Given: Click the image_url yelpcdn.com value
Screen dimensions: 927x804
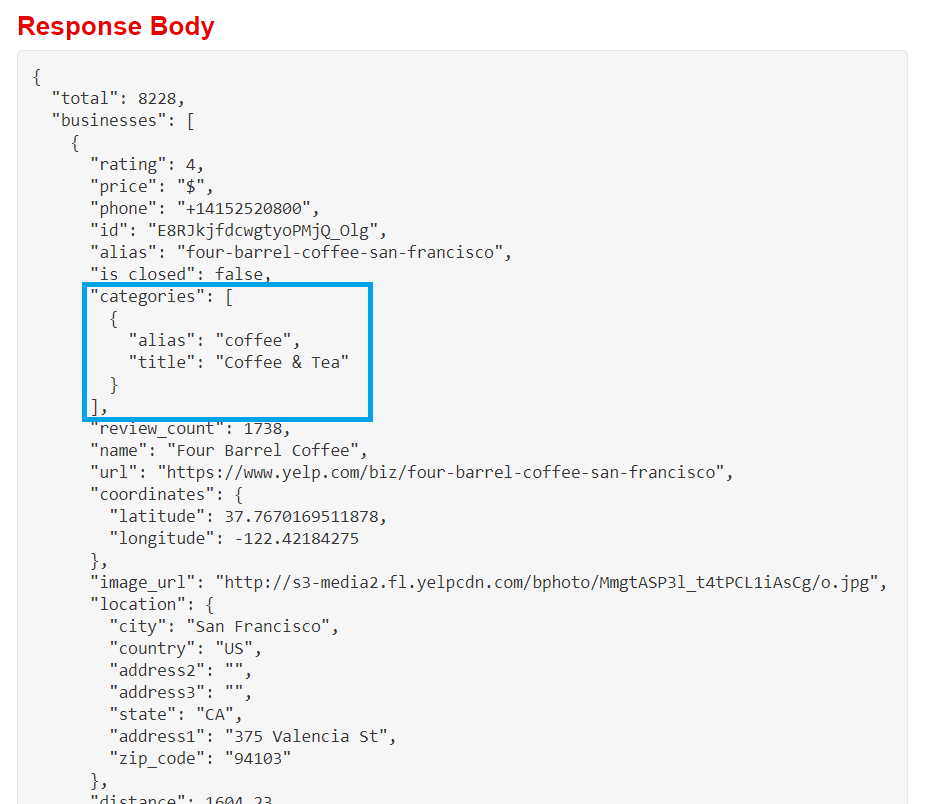Looking at the screenshot, I should (x=547, y=582).
